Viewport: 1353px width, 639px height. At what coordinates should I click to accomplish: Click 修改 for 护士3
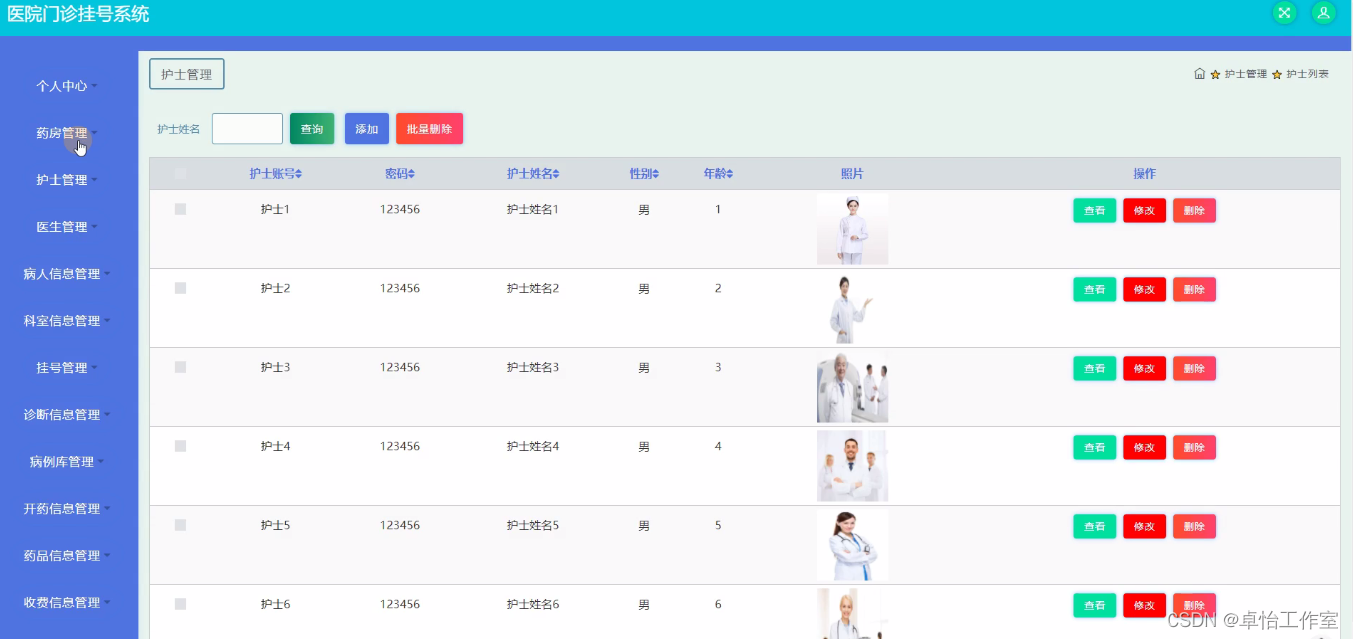[1145, 368]
